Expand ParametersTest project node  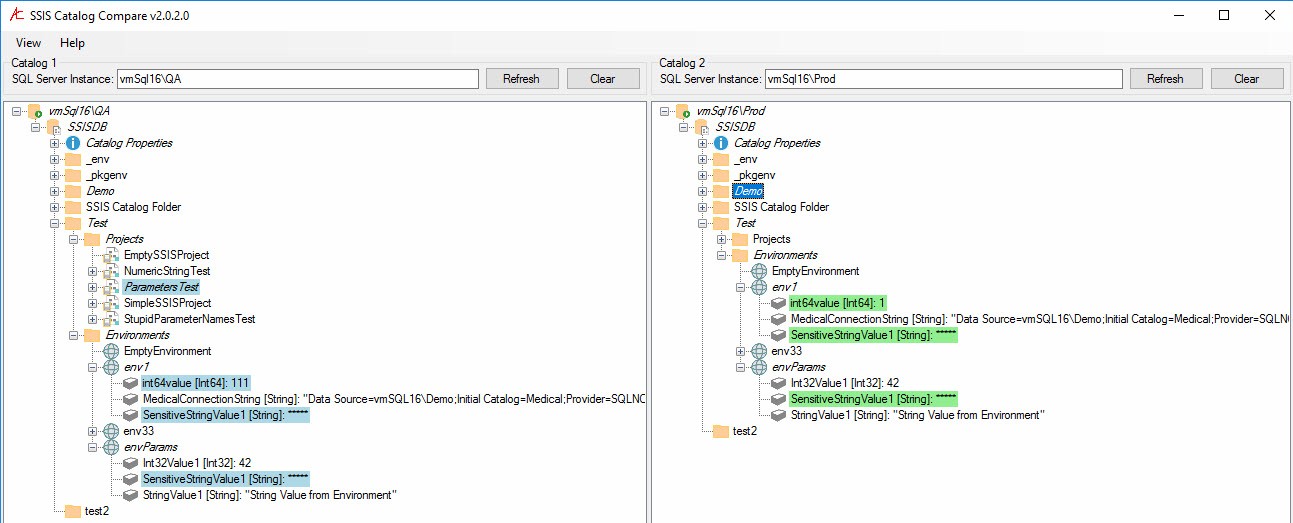pyautogui.click(x=93, y=287)
